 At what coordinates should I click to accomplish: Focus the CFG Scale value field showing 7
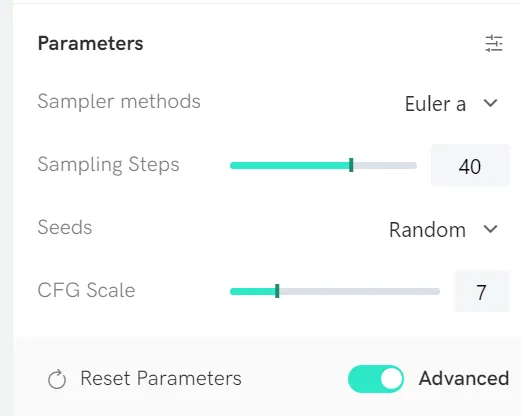(x=482, y=291)
